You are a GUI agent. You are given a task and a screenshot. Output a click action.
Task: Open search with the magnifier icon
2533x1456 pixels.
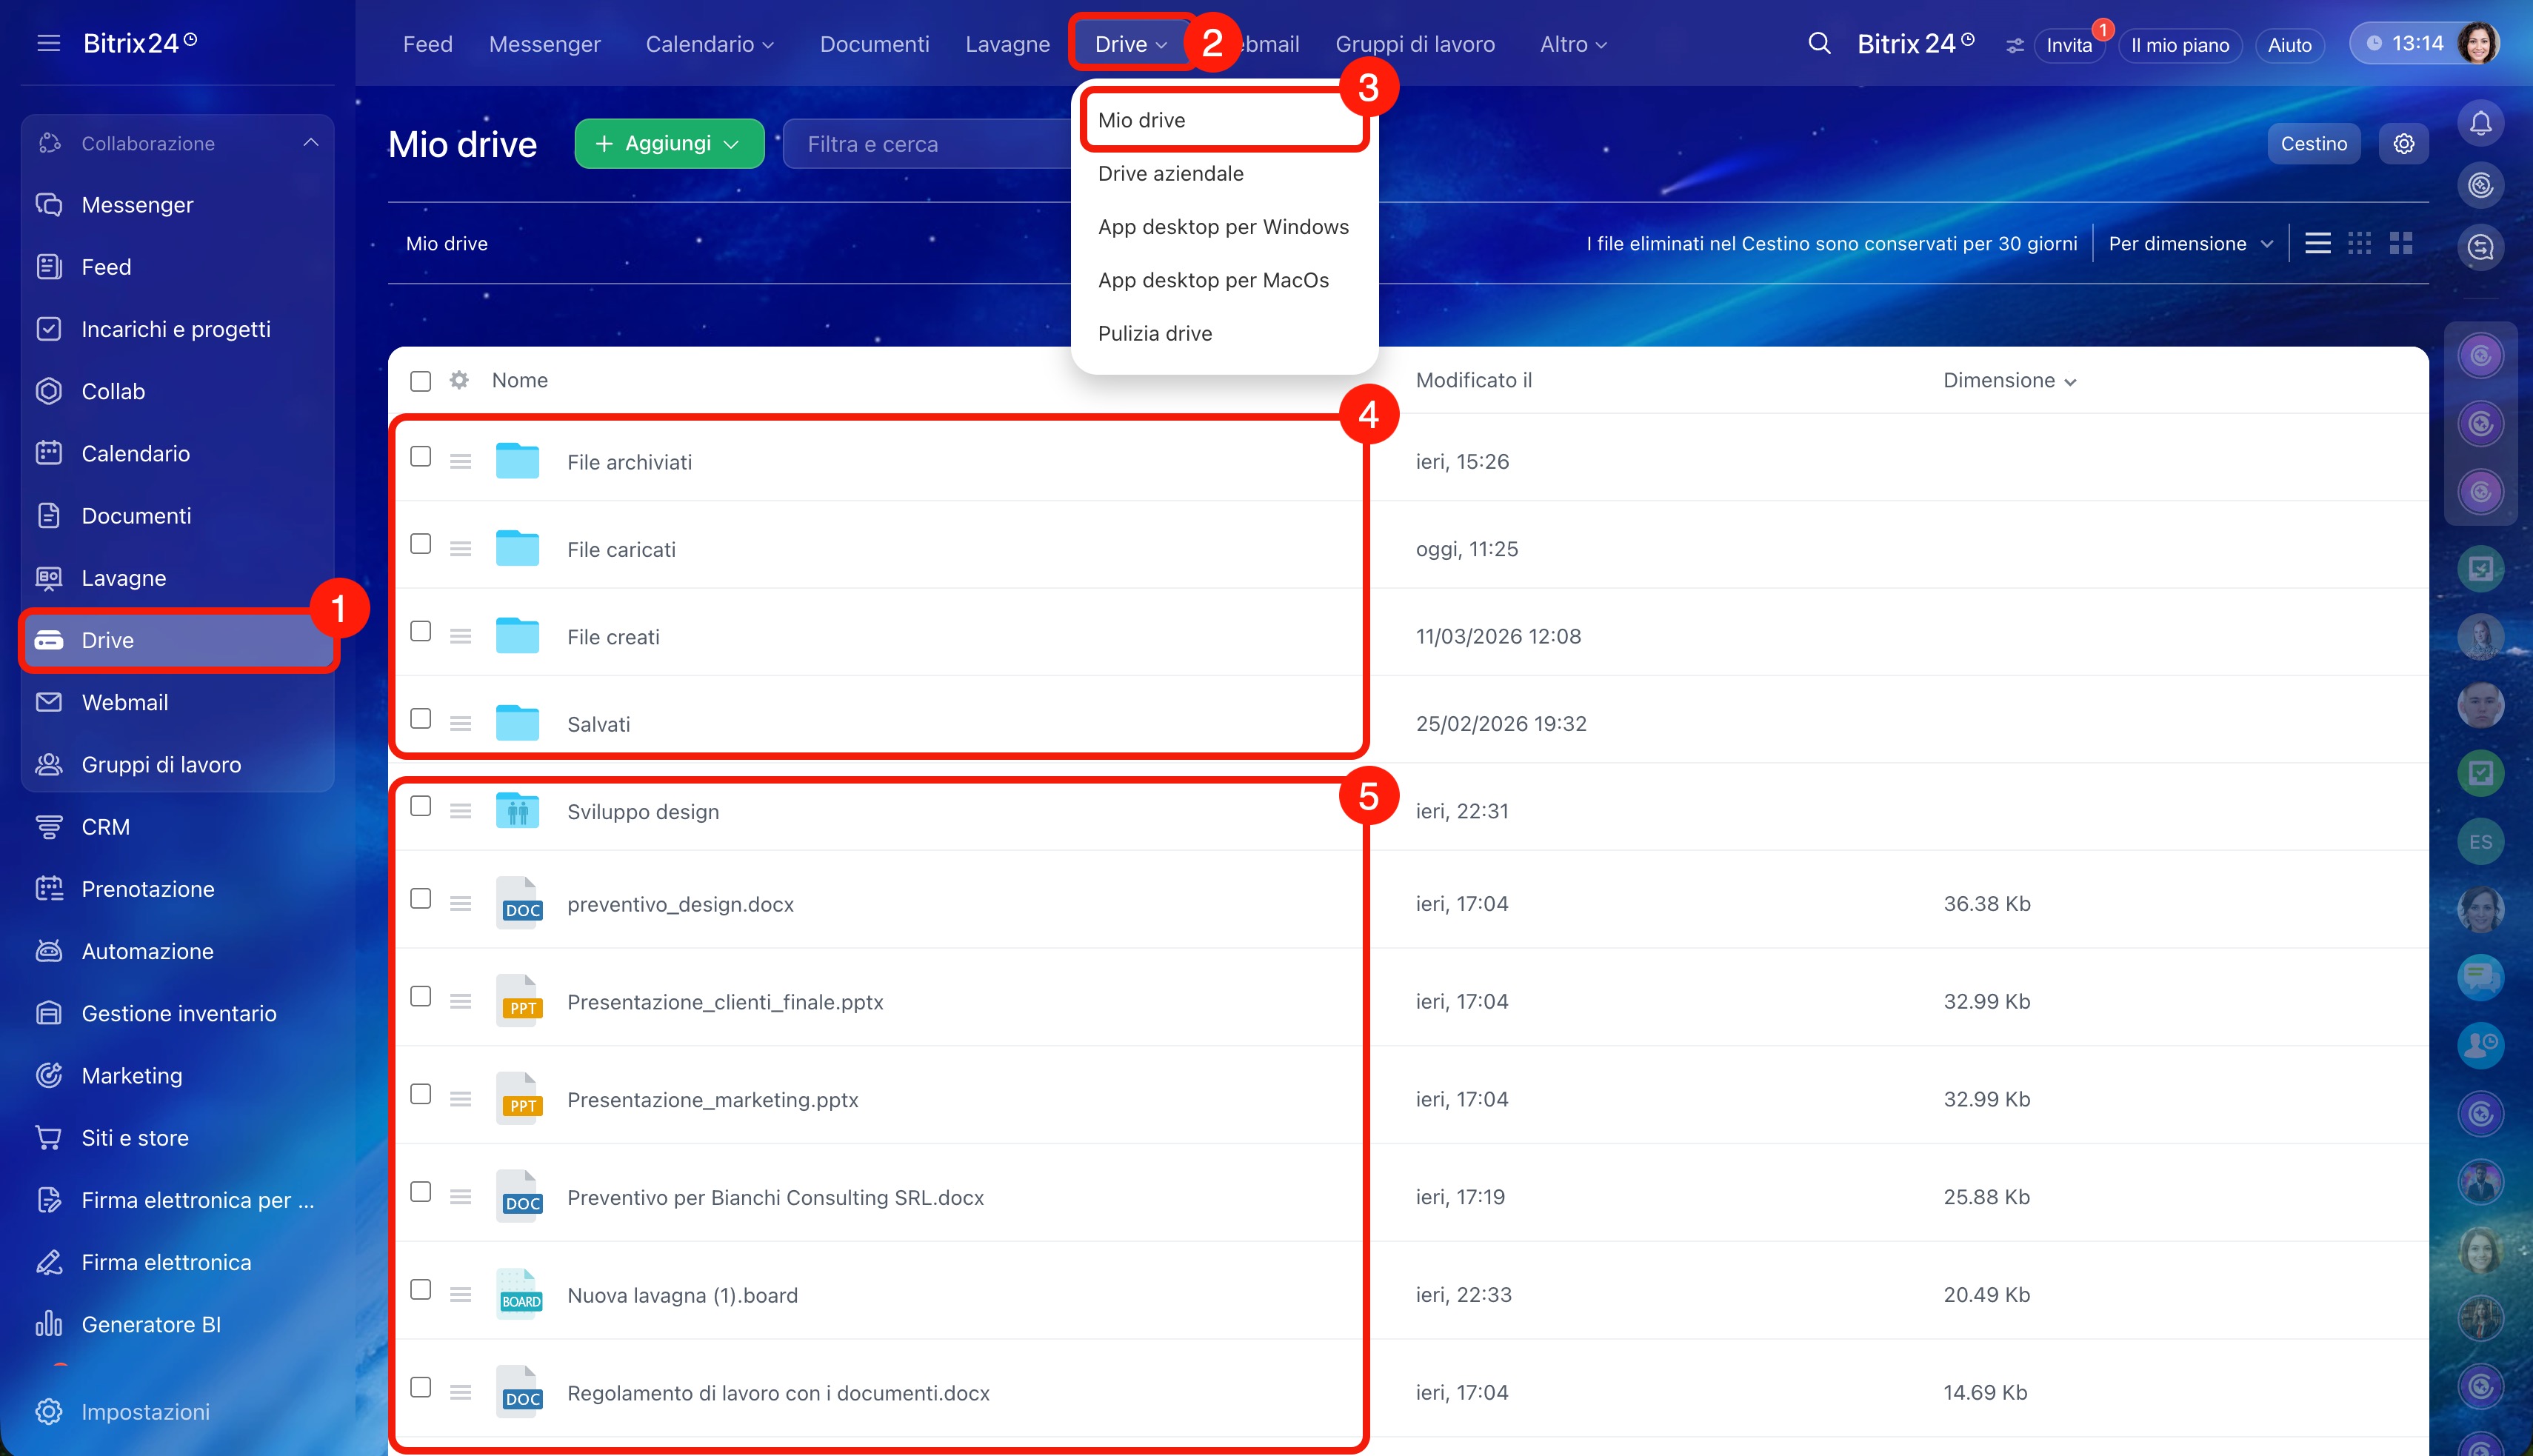click(1819, 44)
